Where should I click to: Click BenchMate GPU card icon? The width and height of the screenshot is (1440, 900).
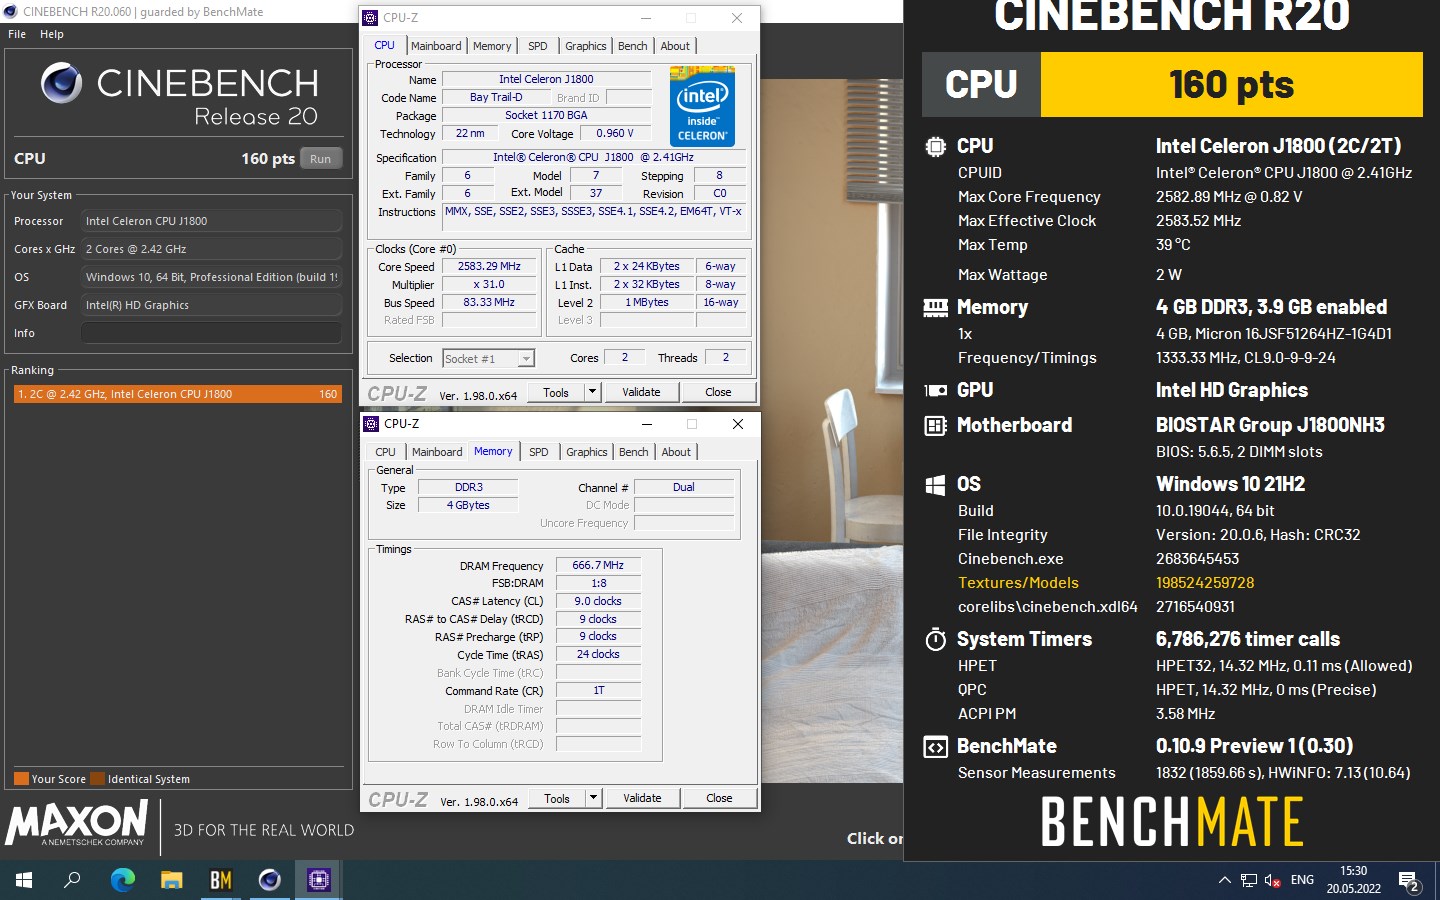click(x=935, y=391)
